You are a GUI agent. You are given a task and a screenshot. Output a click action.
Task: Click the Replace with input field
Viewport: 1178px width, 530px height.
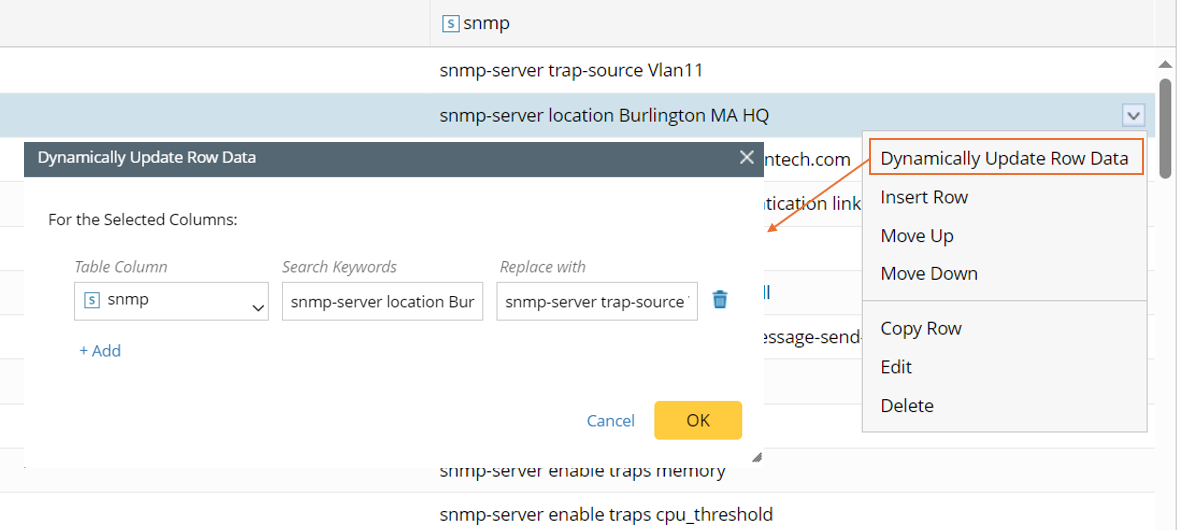[x=597, y=302]
